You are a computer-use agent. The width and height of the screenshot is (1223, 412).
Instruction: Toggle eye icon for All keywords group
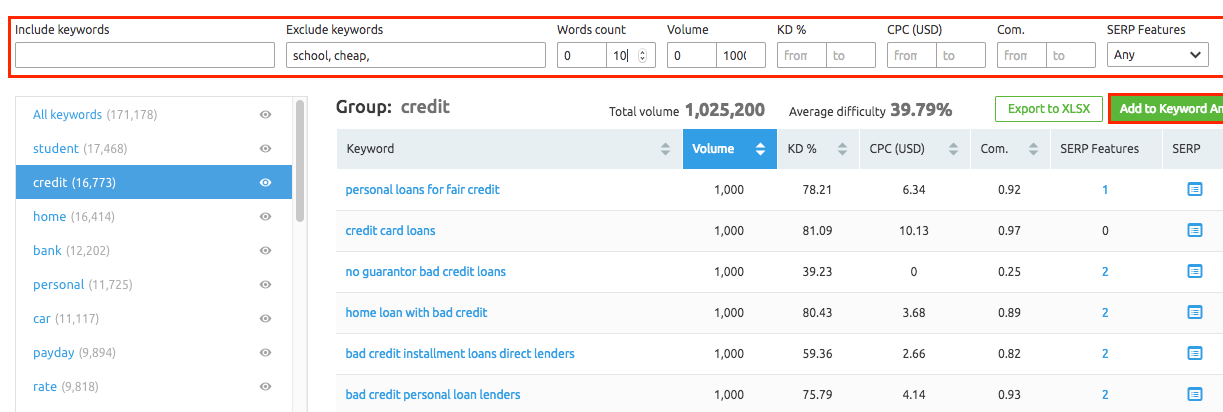pos(266,115)
